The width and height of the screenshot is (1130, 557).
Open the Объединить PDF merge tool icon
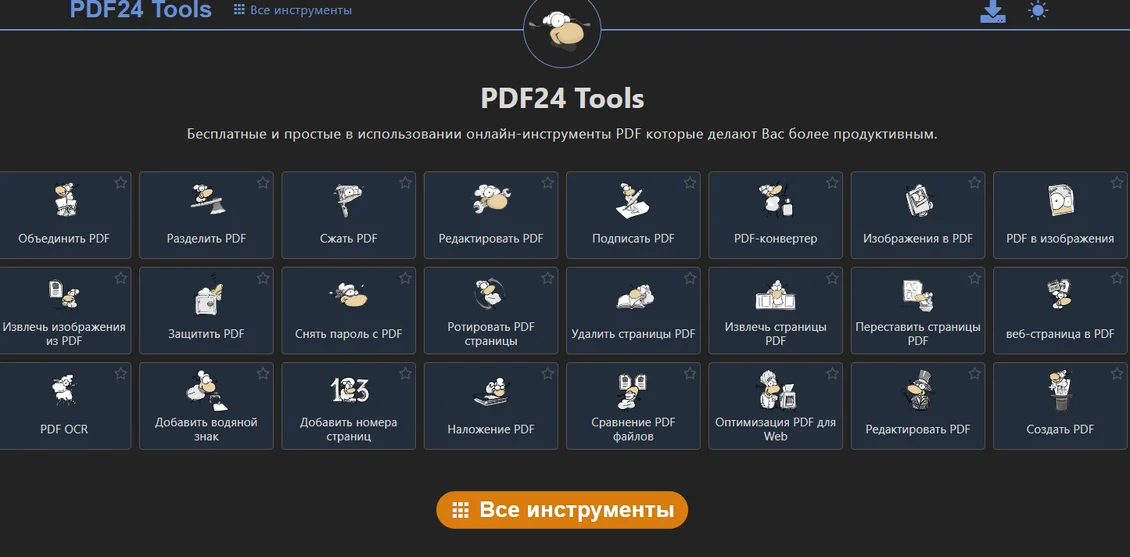pyautogui.click(x=65, y=200)
